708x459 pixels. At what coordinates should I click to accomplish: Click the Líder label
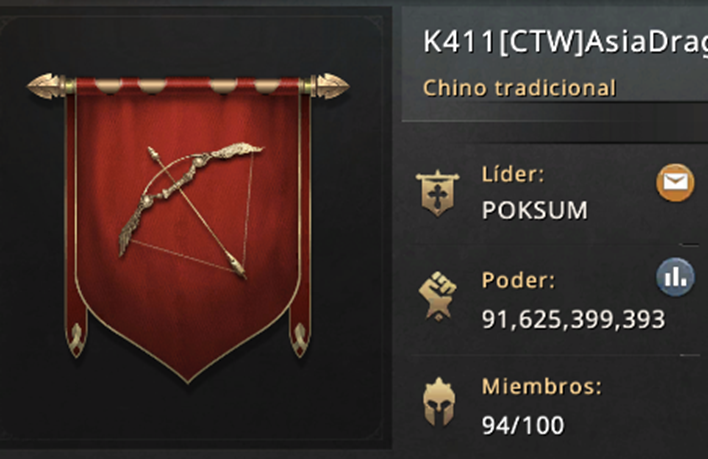(513, 174)
